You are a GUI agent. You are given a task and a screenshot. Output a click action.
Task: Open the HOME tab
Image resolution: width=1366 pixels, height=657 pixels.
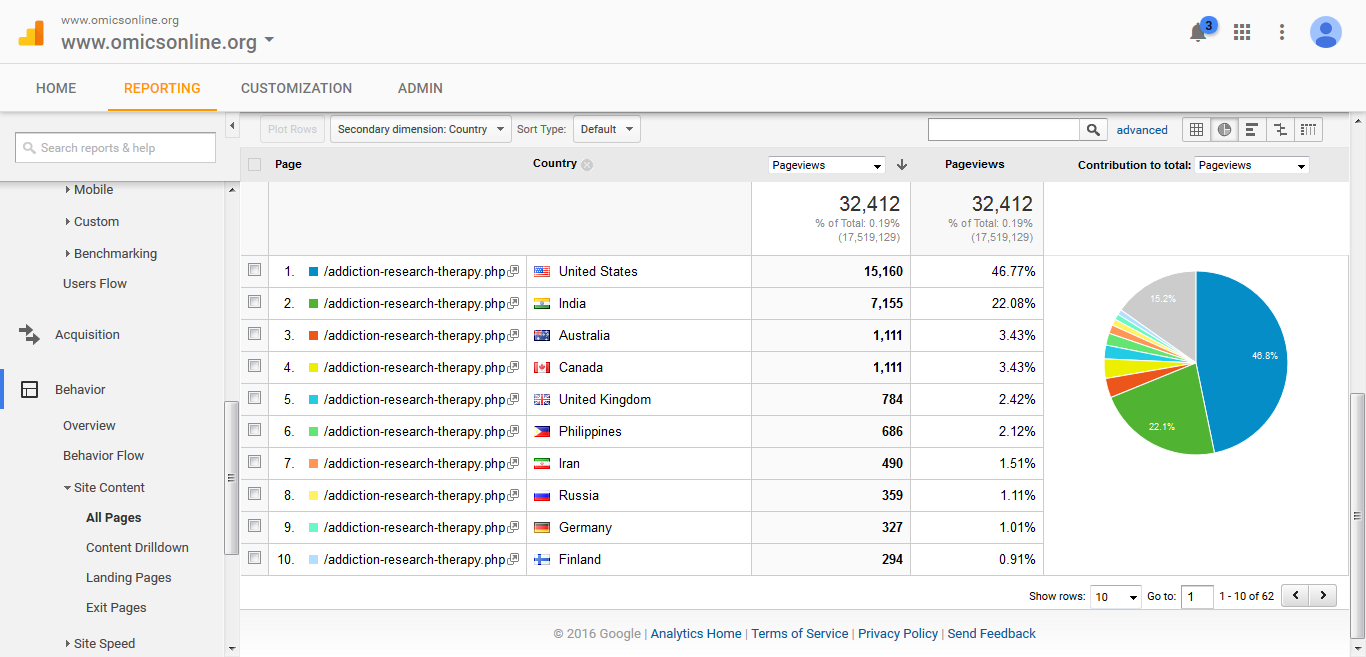pos(56,88)
